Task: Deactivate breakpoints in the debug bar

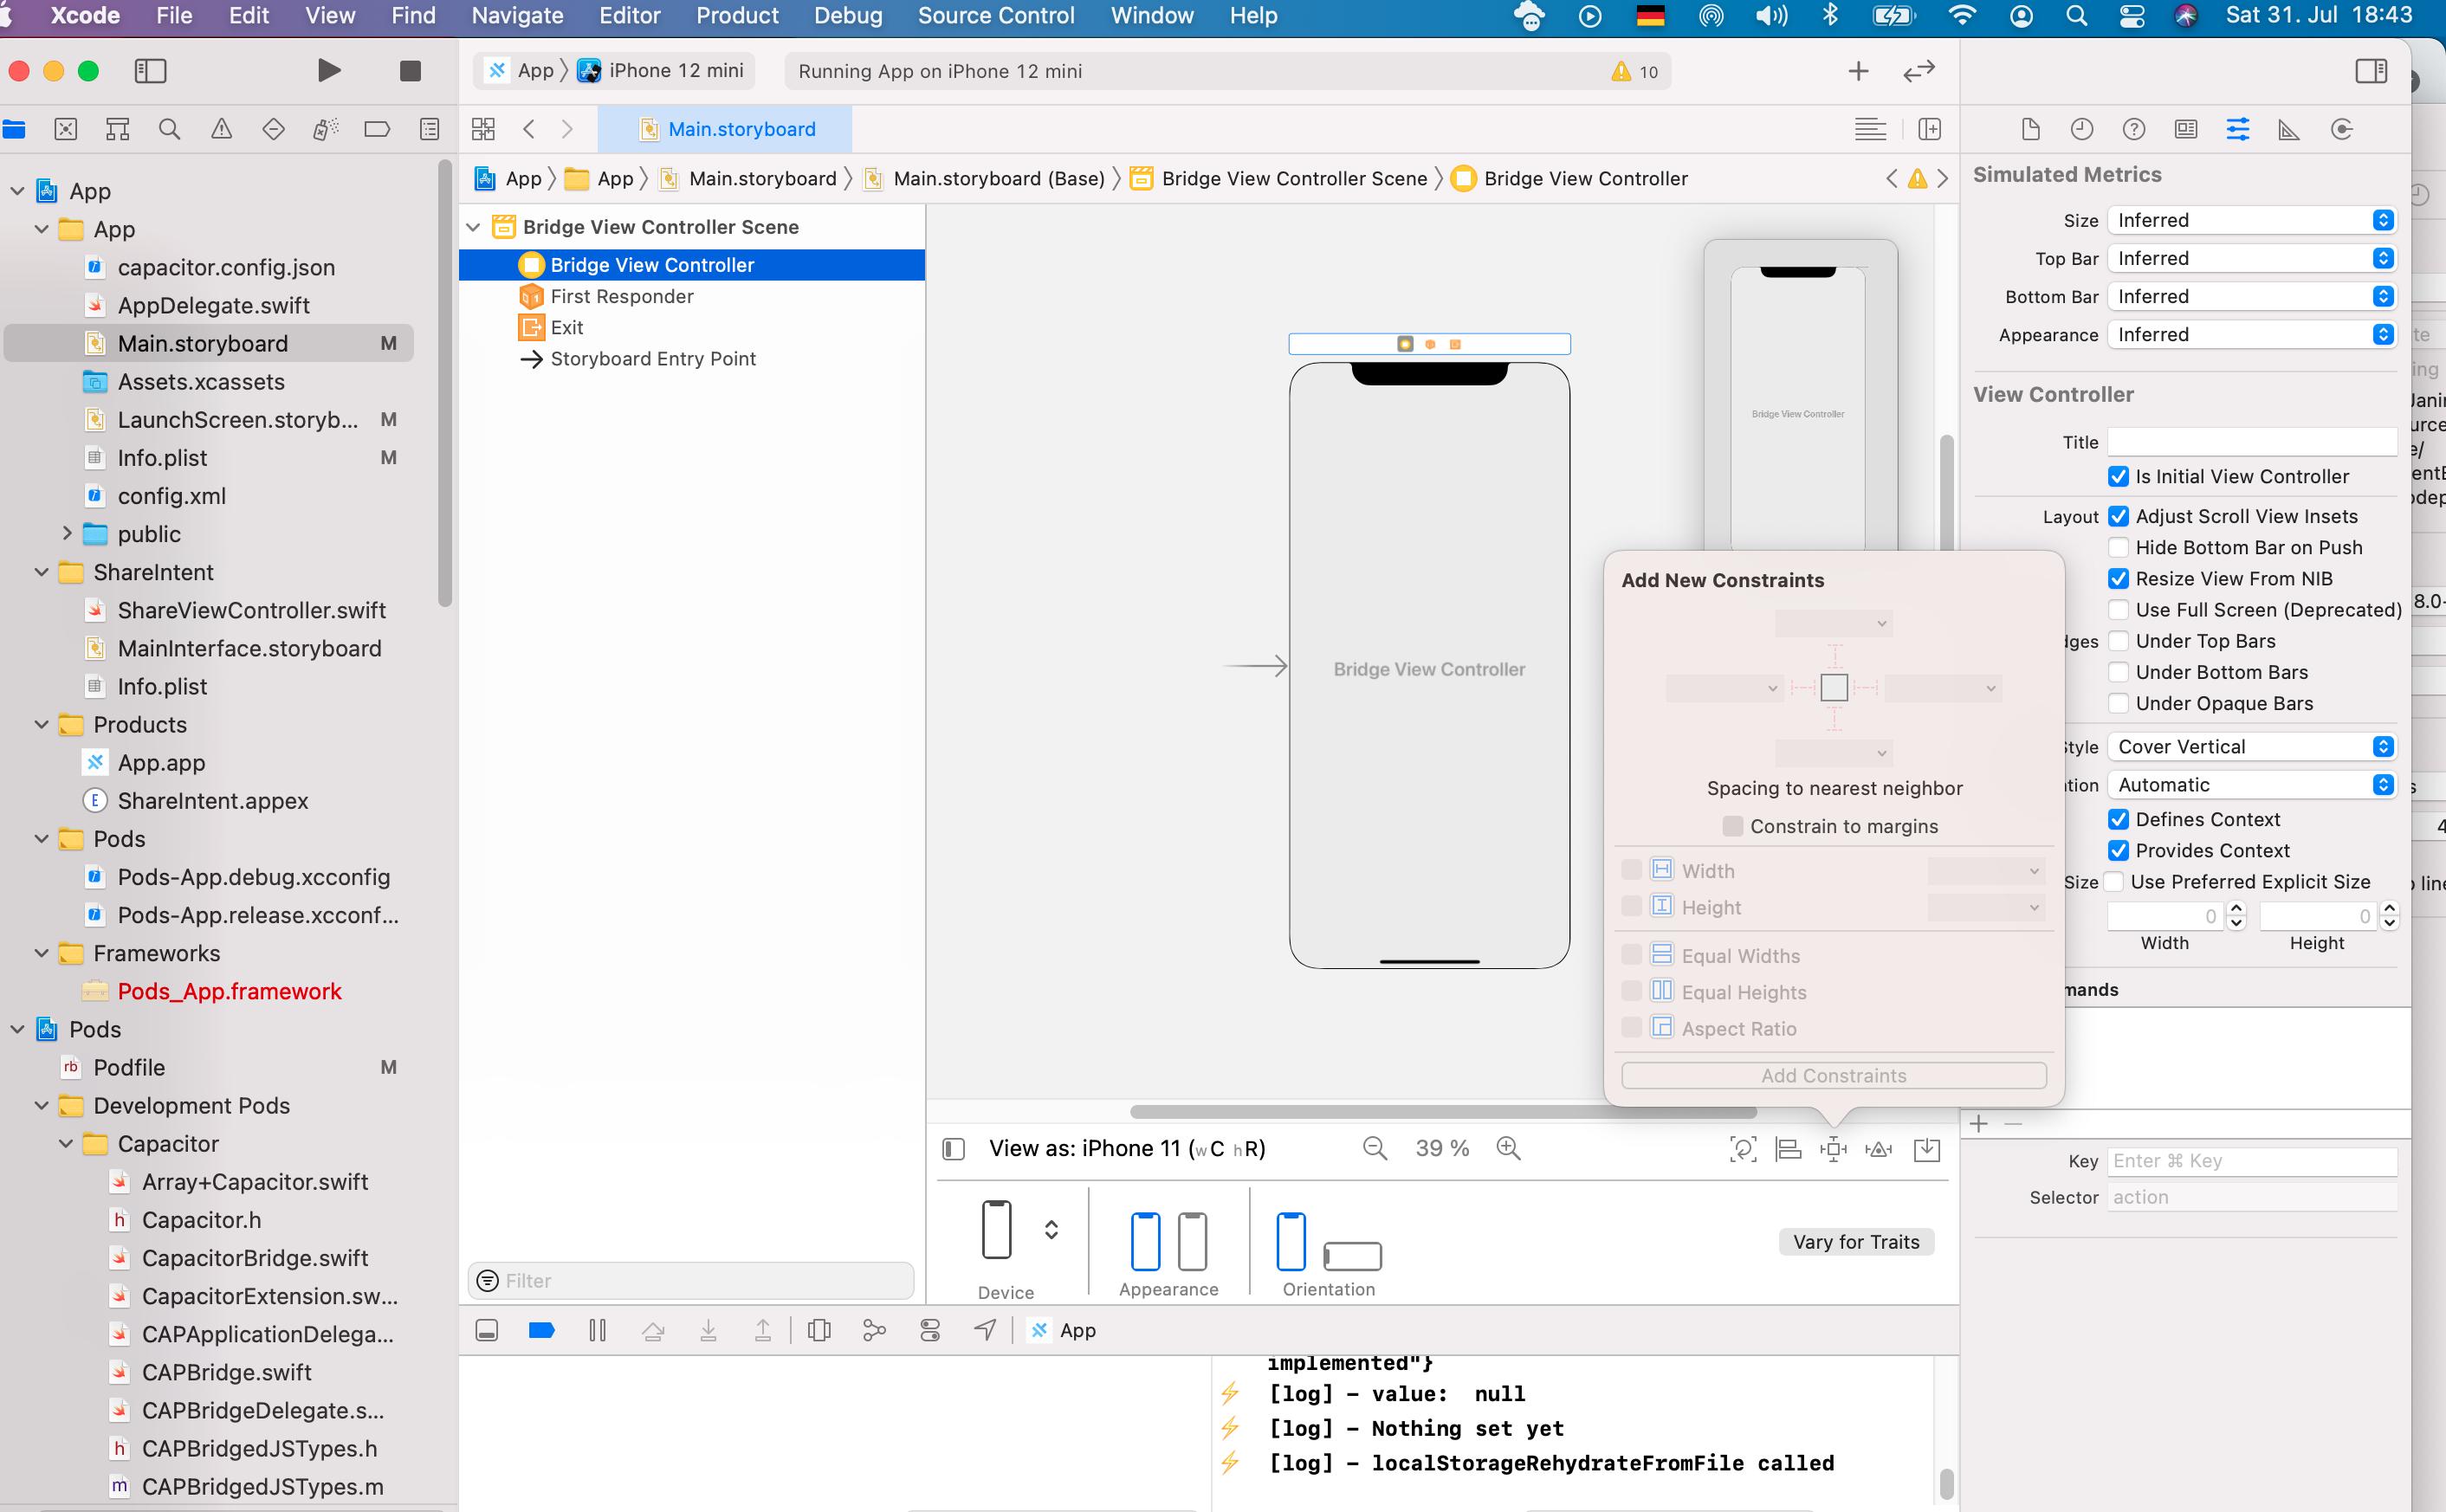Action: [542, 1330]
